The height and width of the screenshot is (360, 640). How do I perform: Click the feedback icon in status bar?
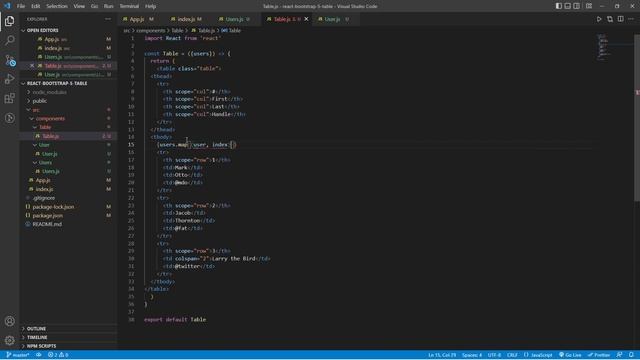point(619,355)
